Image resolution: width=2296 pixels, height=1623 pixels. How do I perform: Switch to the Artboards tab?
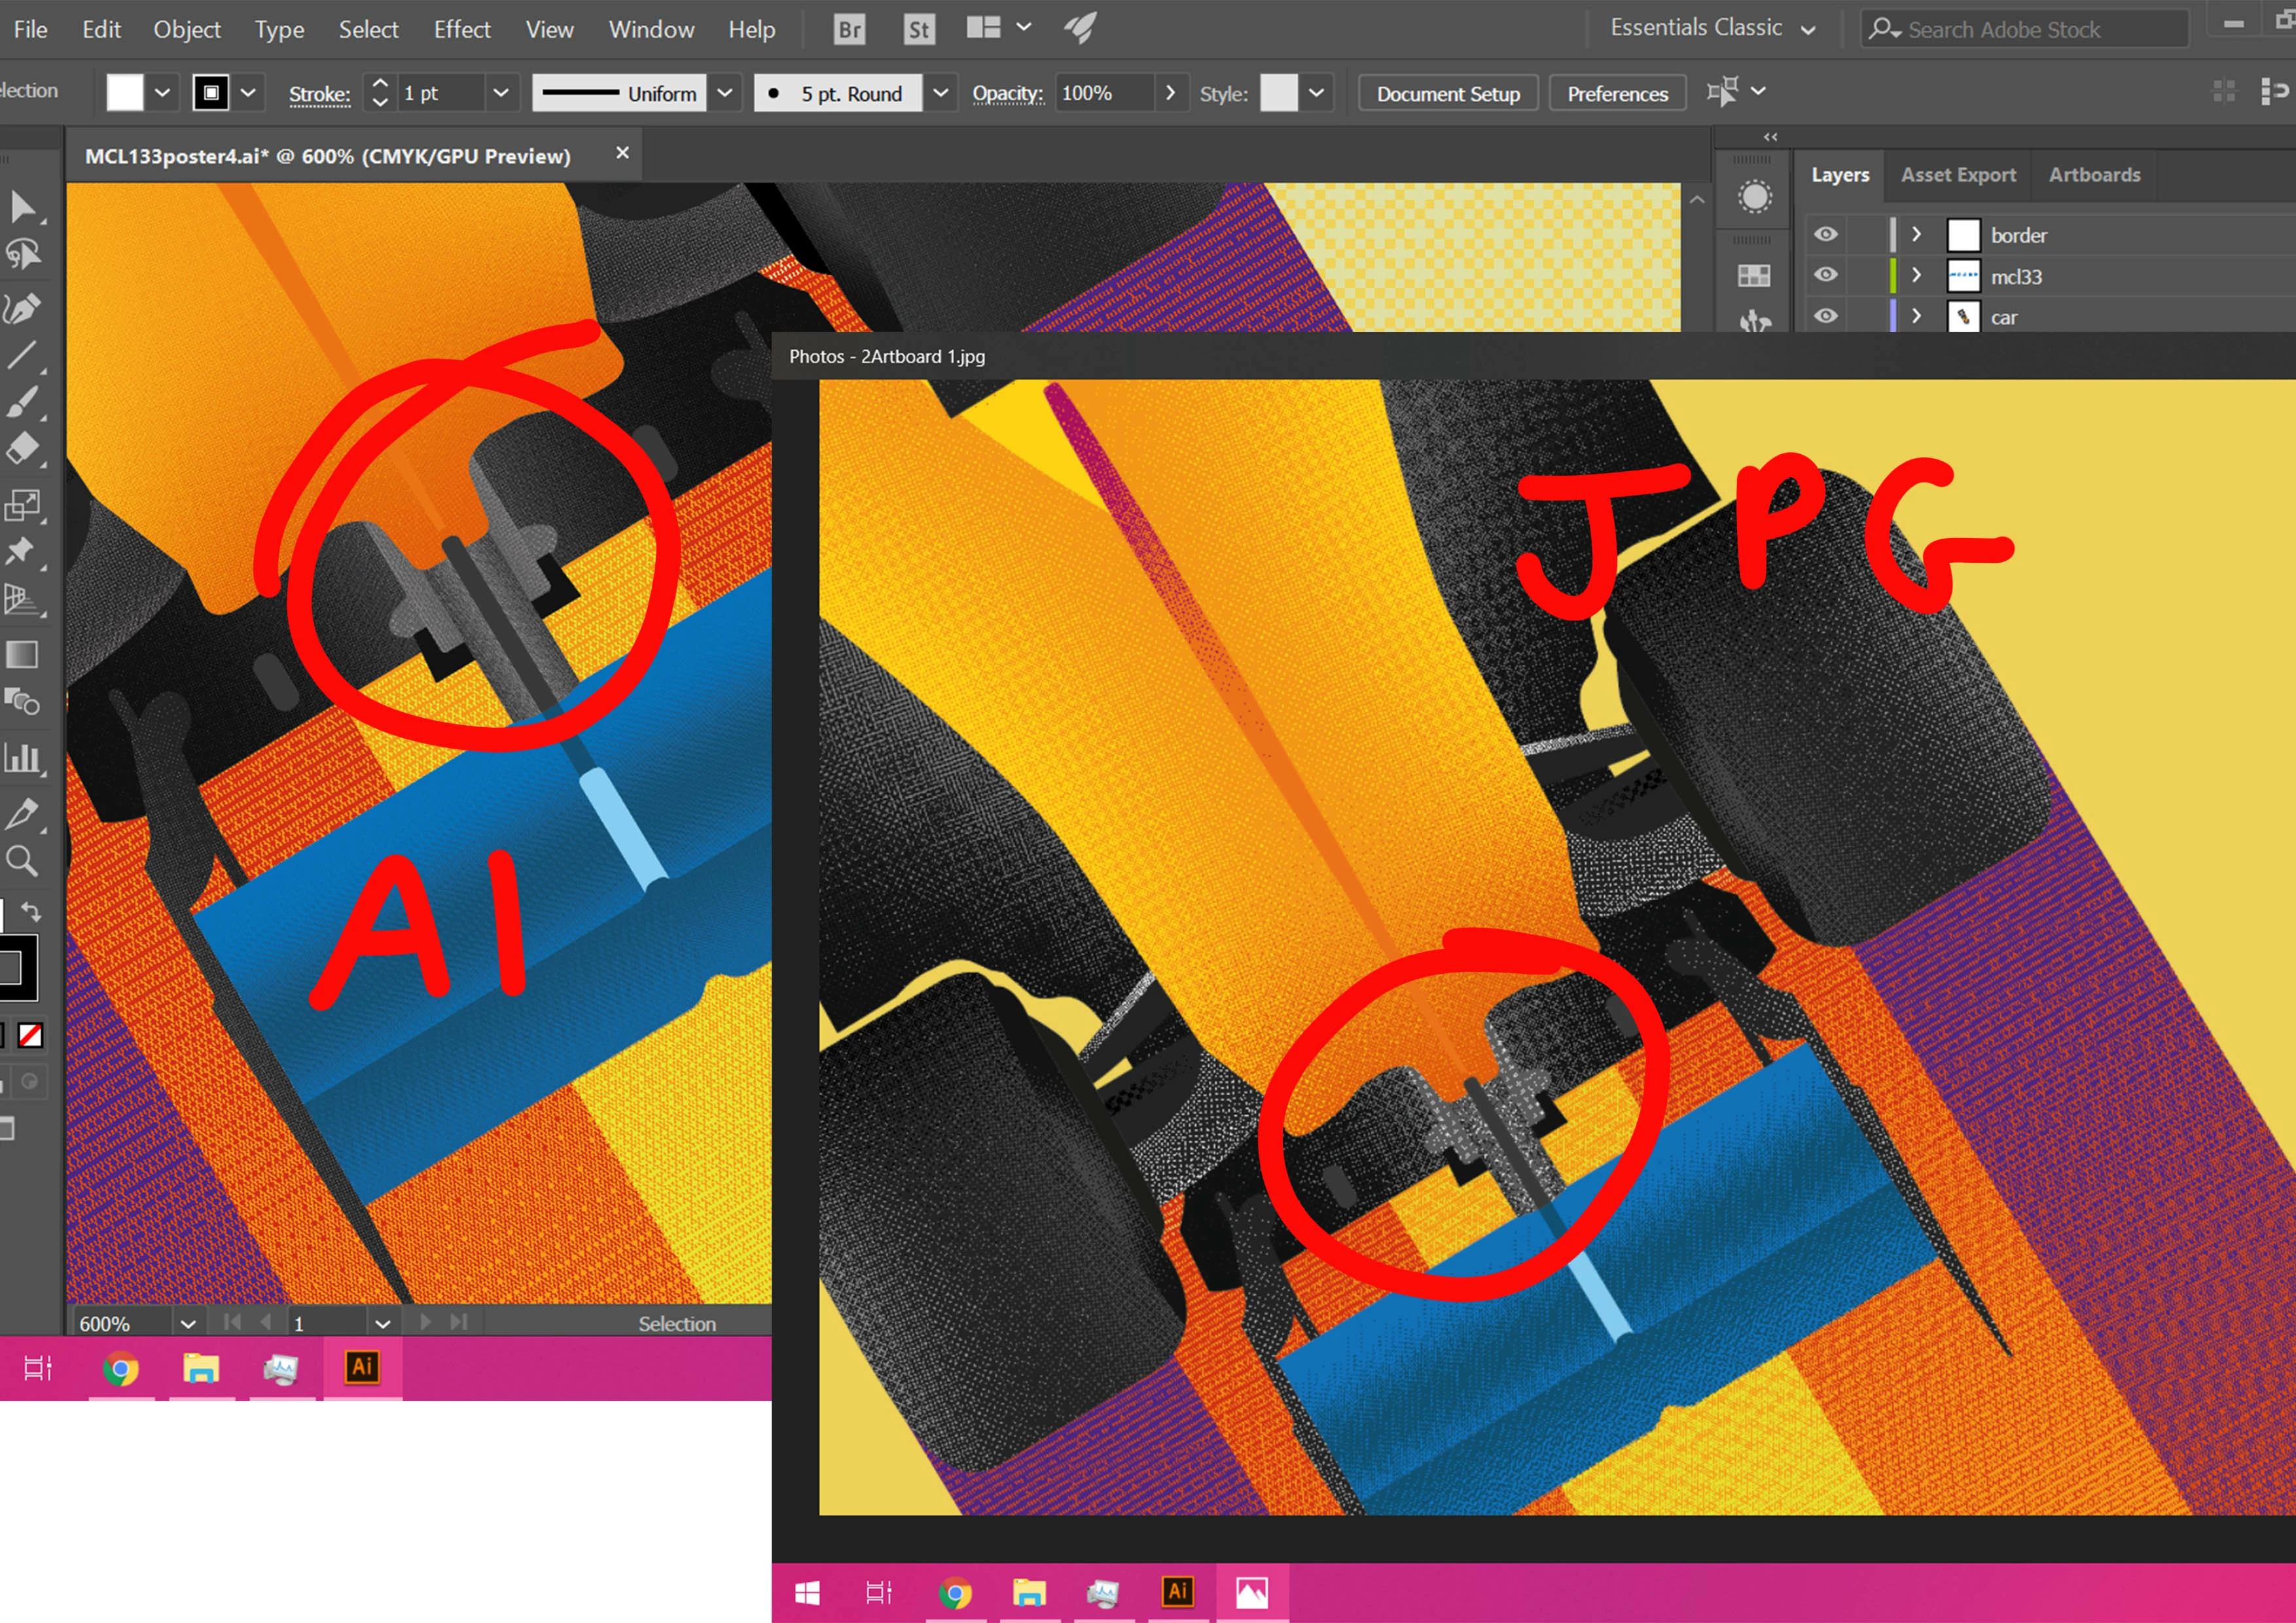[2094, 175]
